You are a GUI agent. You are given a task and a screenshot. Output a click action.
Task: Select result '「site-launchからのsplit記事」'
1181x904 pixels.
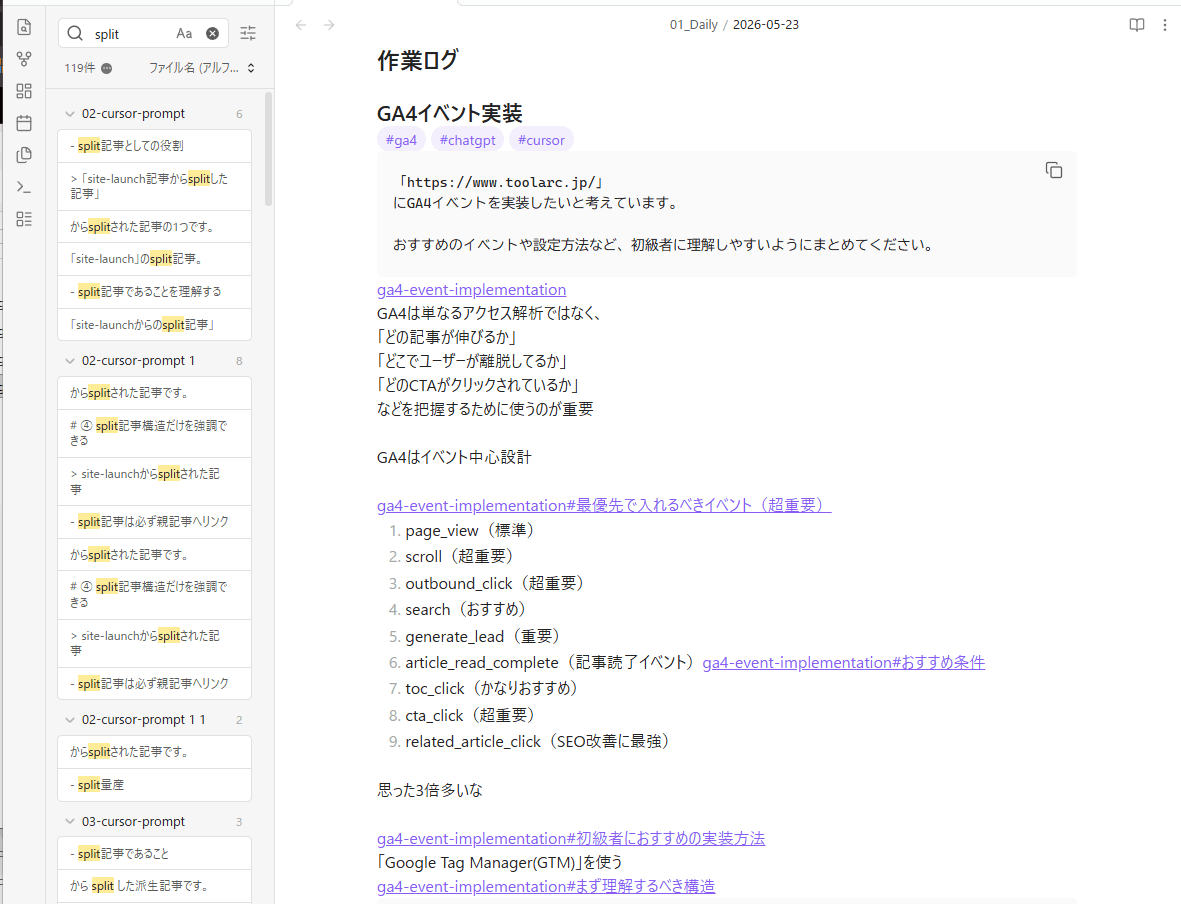pos(154,325)
